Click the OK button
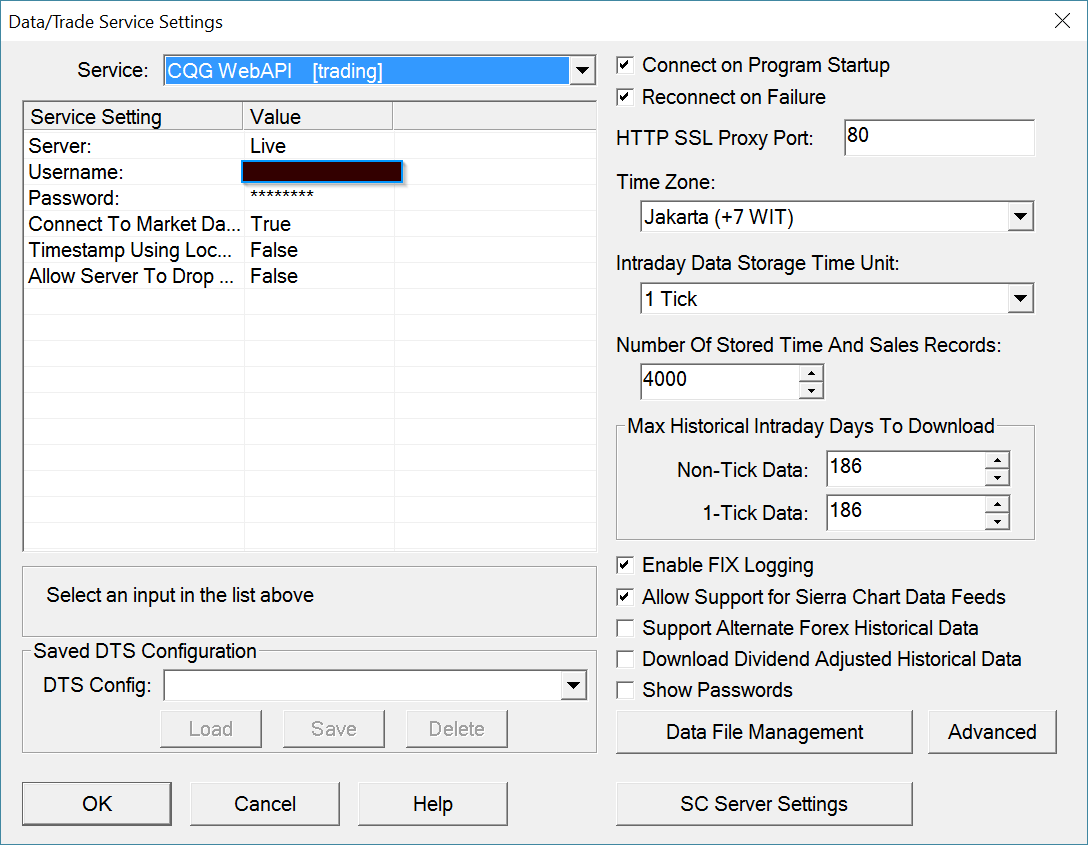The width and height of the screenshot is (1088, 845). (x=97, y=804)
